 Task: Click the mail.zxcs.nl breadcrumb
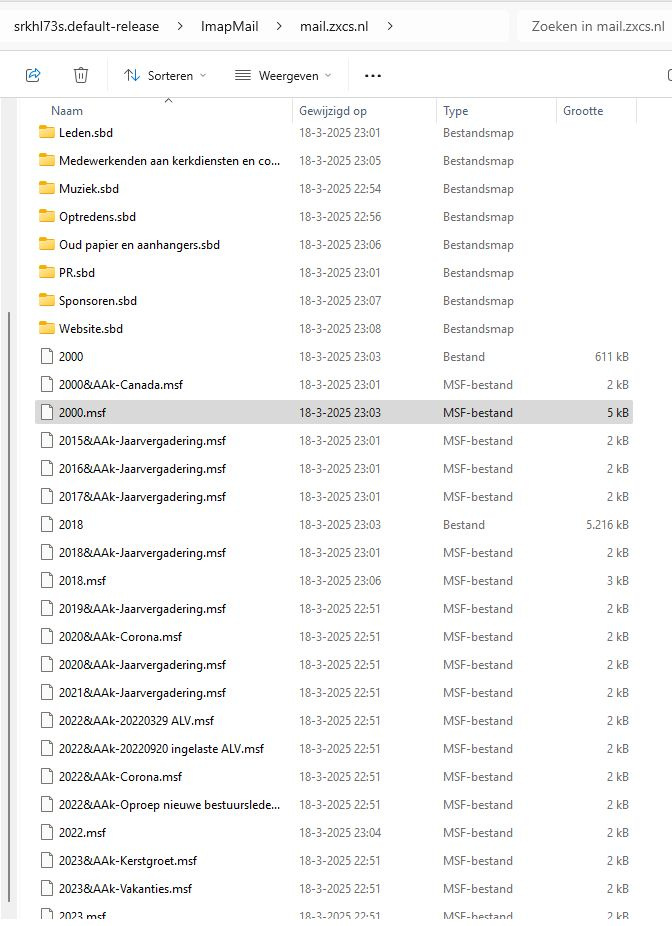pos(334,27)
